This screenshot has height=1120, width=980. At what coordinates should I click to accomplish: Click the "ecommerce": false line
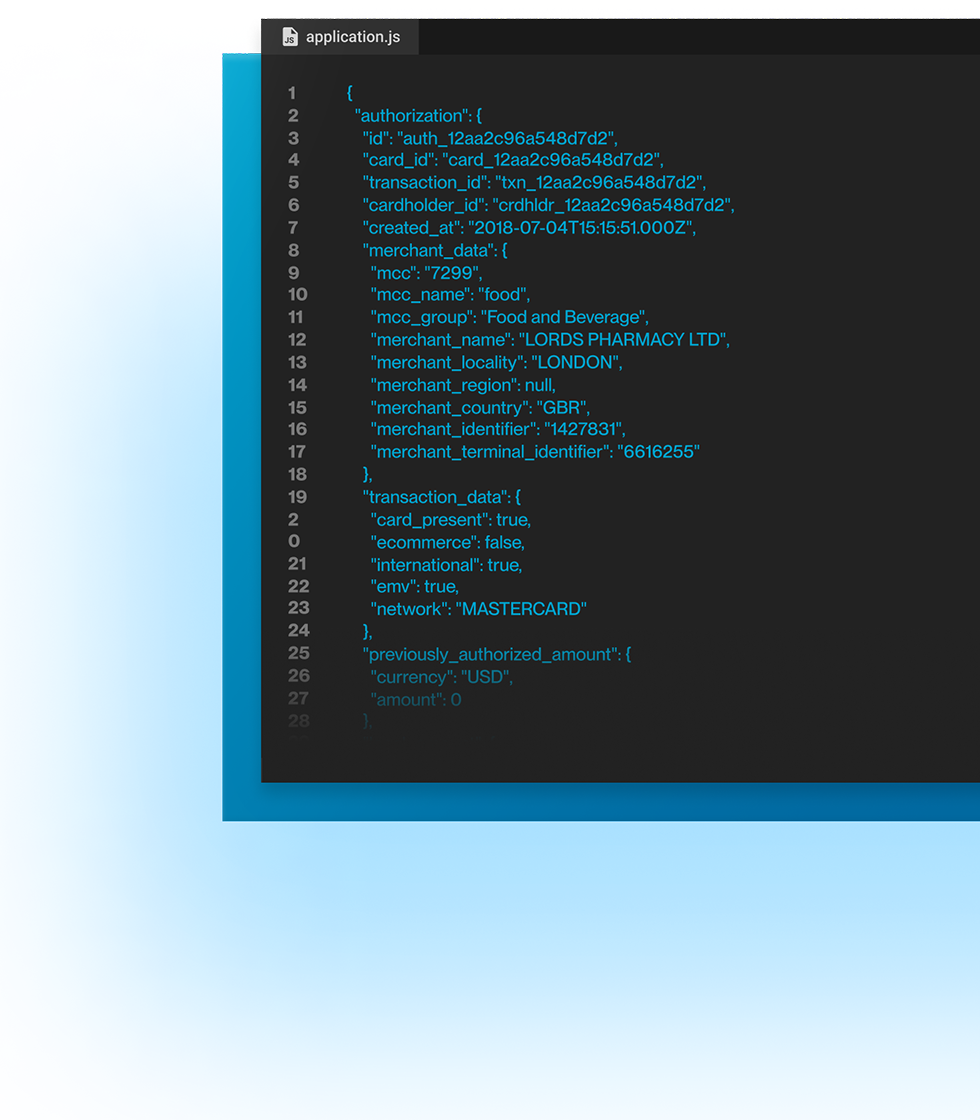(x=448, y=543)
